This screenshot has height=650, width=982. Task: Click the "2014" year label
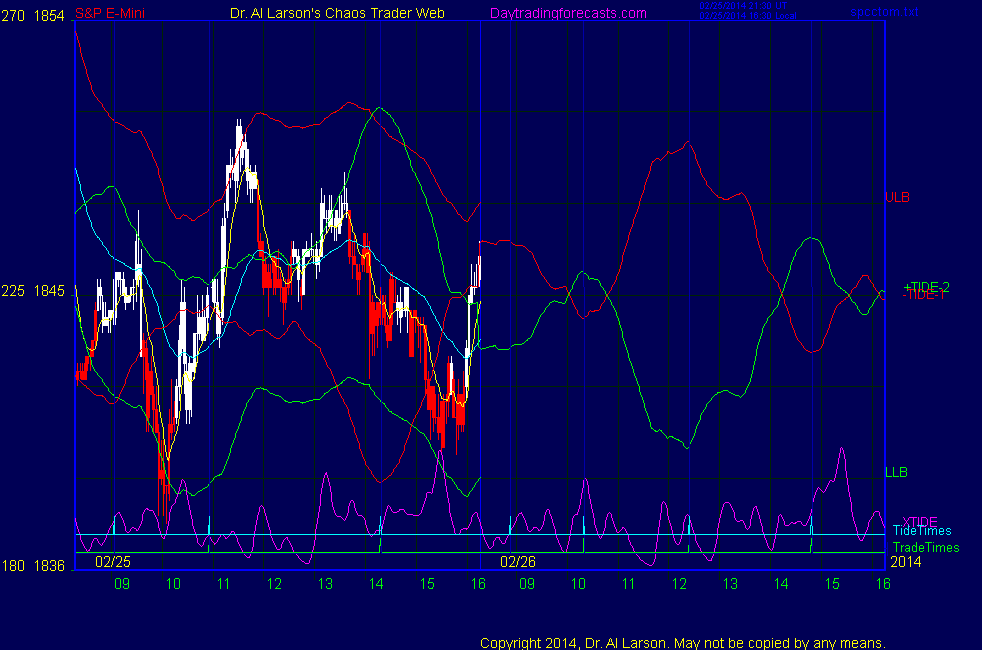[906, 562]
